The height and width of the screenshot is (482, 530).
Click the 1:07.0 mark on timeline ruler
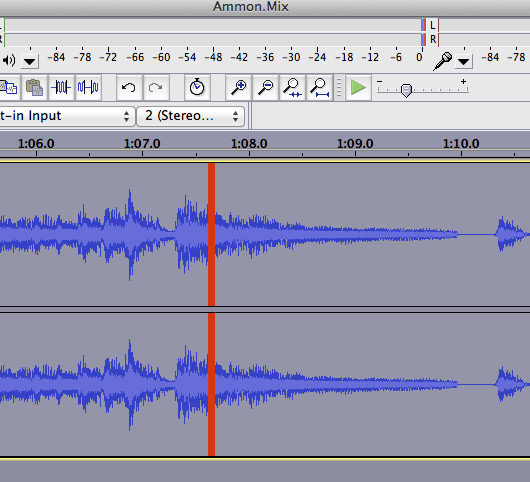pyautogui.click(x=142, y=144)
